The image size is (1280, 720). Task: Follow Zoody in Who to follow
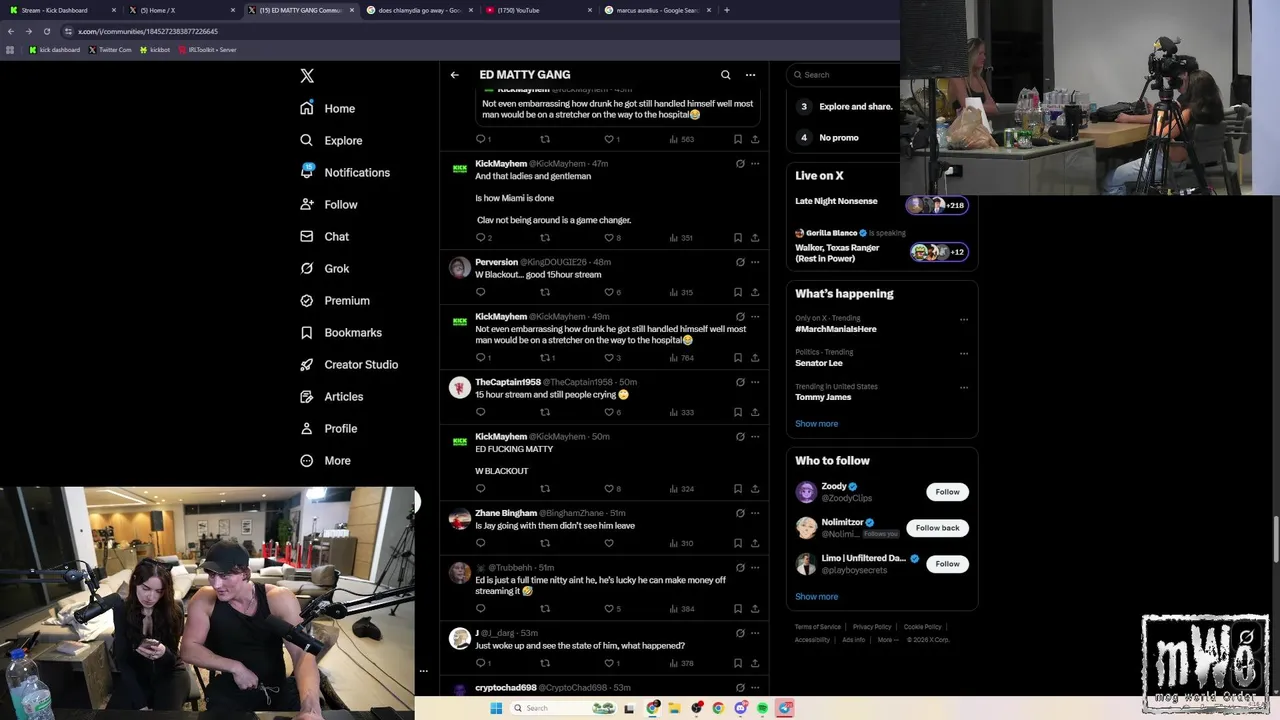tap(947, 492)
